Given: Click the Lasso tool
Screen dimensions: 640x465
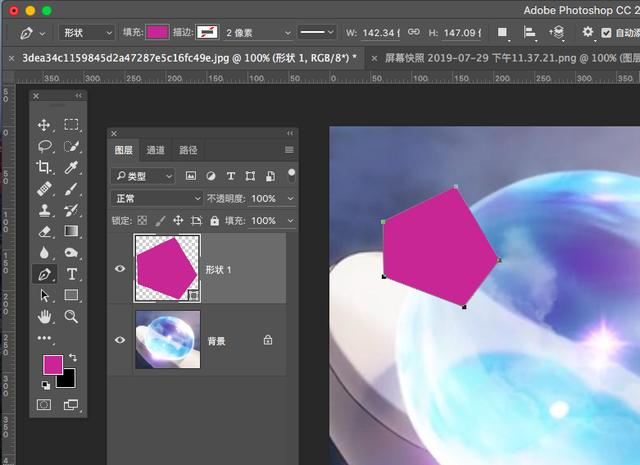Looking at the screenshot, I should click(x=44, y=146).
